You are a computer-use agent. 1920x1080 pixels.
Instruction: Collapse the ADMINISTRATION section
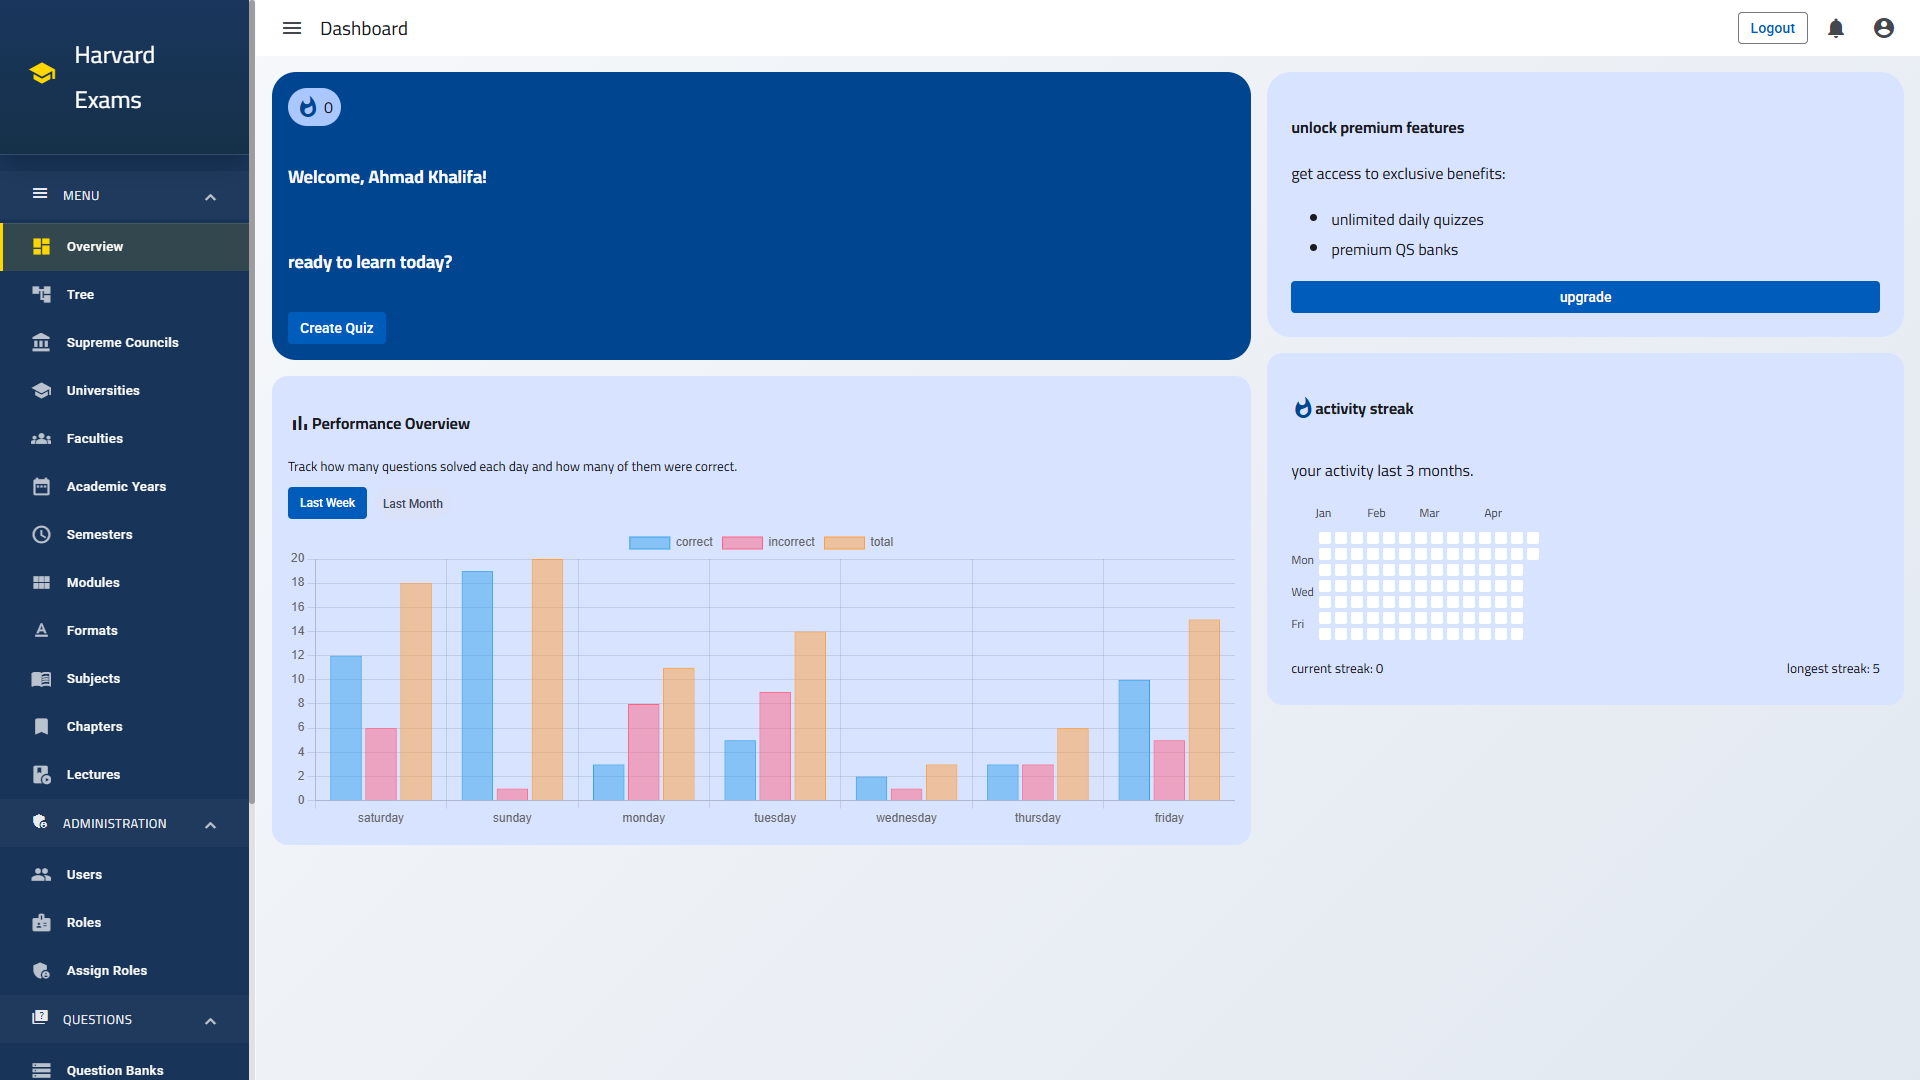coord(210,824)
